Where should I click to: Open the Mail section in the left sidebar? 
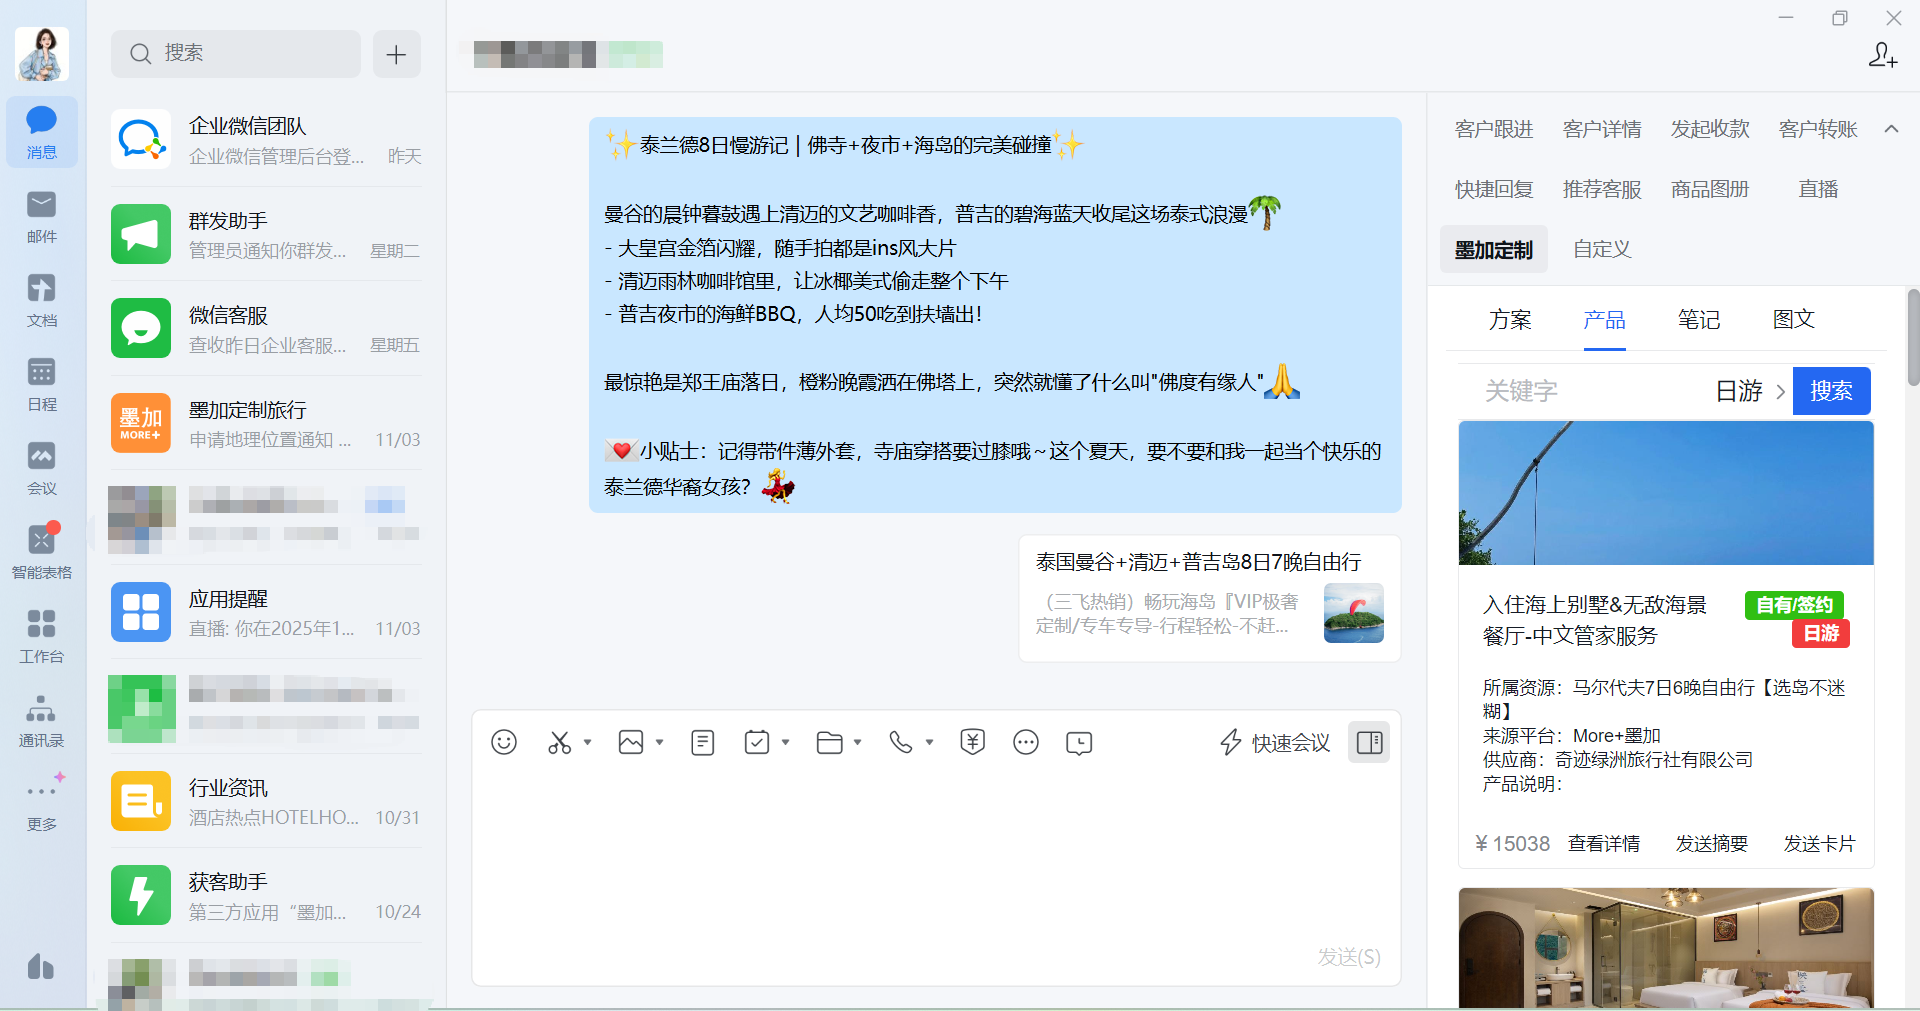pos(41,216)
